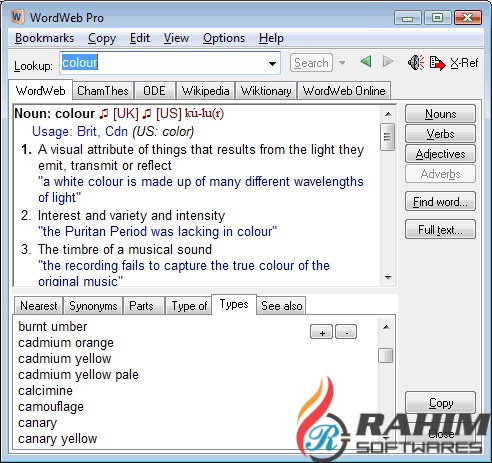492x463 pixels.
Task: Show noun senses with Nouns button
Action: coord(440,114)
